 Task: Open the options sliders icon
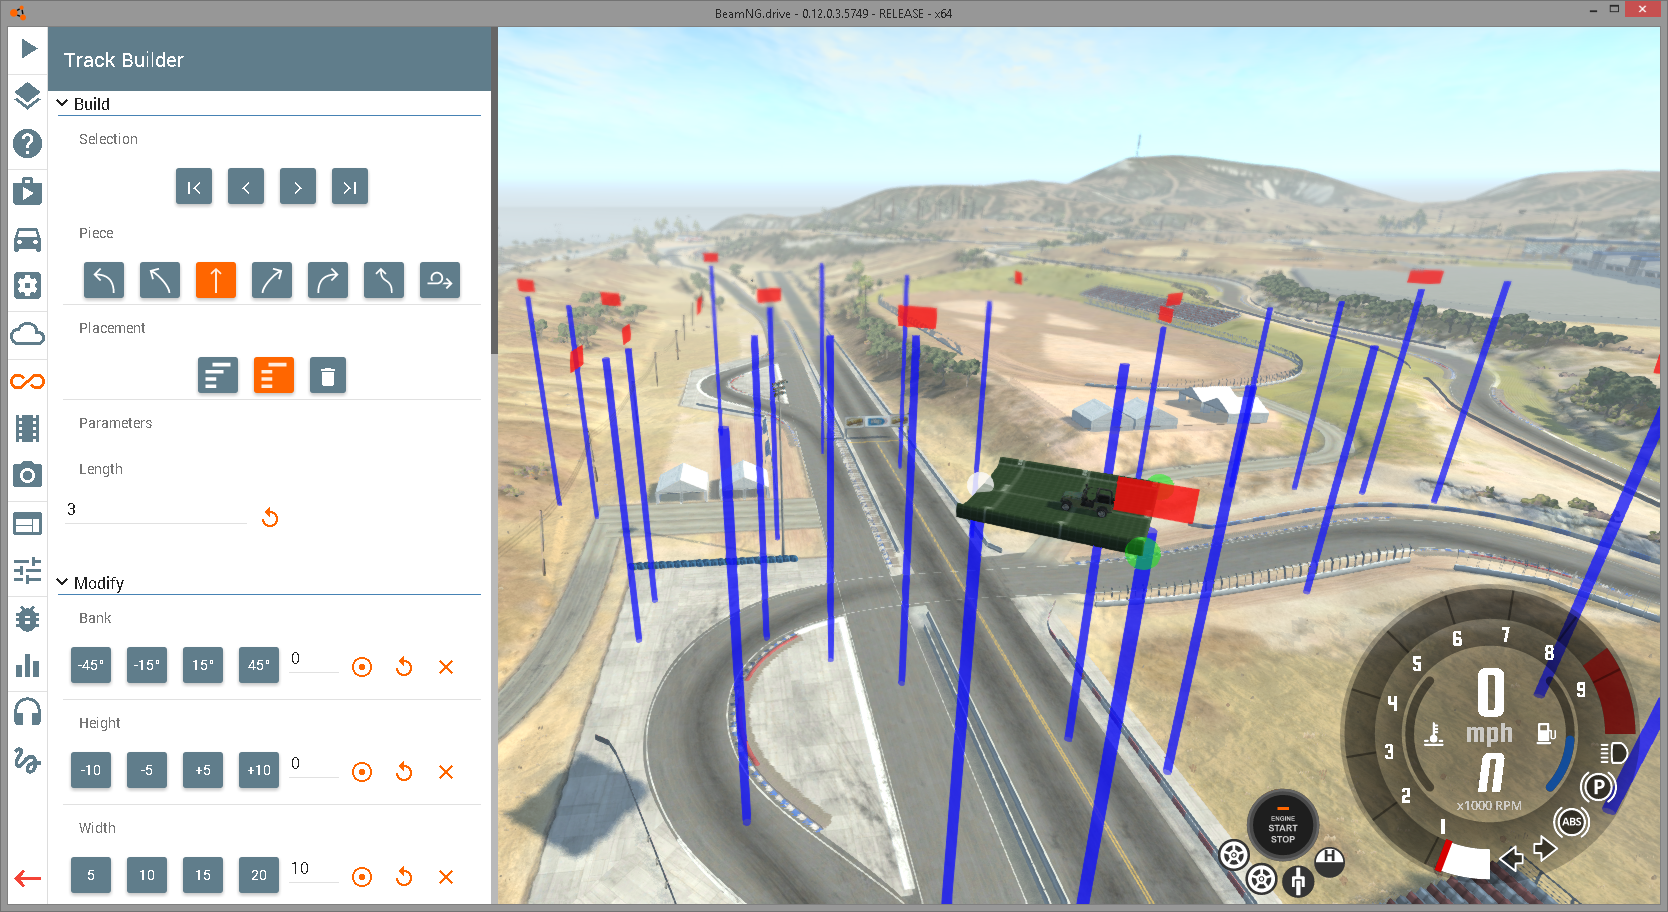coord(28,571)
